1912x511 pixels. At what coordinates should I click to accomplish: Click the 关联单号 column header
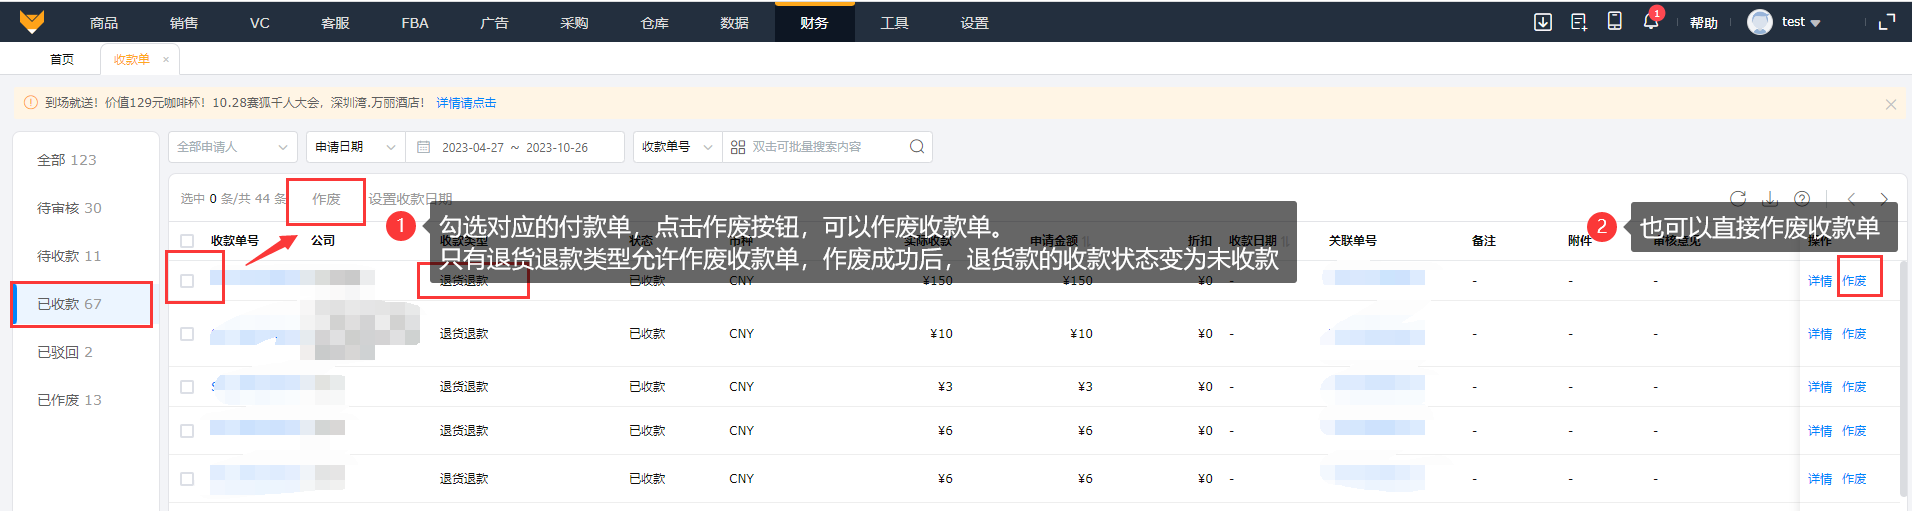coord(1353,241)
